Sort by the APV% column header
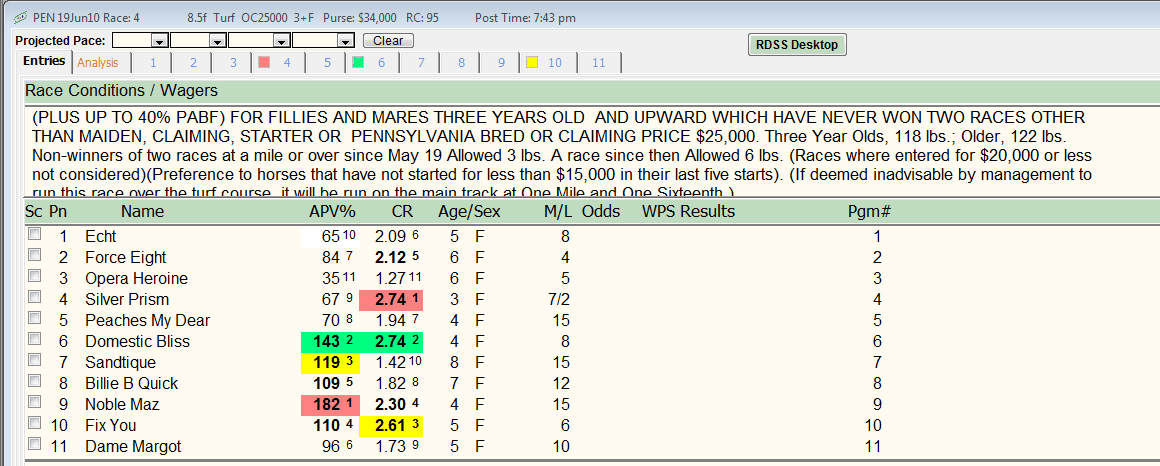Viewport: 1160px width, 466px height. tap(333, 212)
